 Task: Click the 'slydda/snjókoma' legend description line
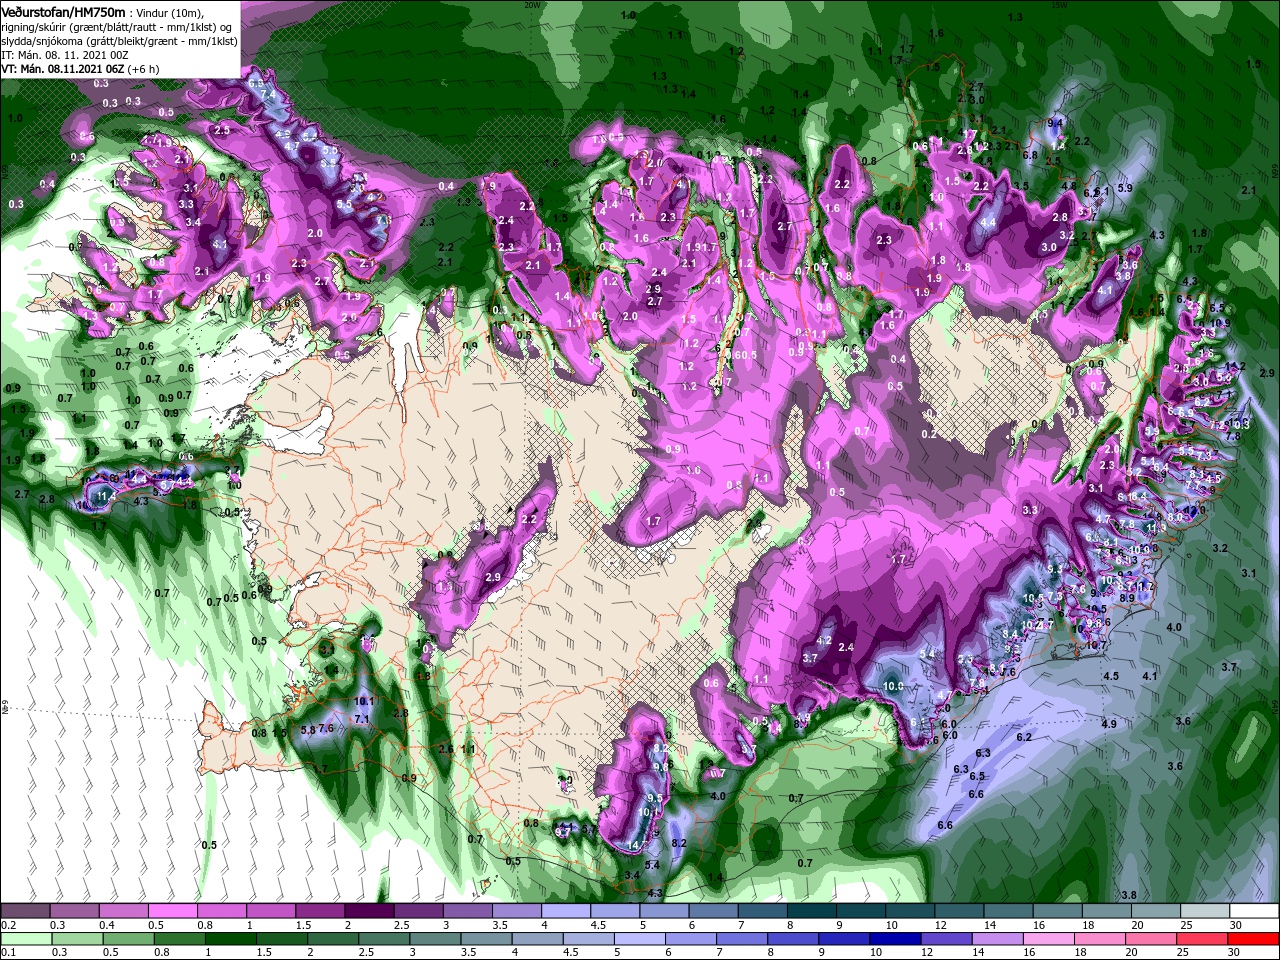pos(118,40)
